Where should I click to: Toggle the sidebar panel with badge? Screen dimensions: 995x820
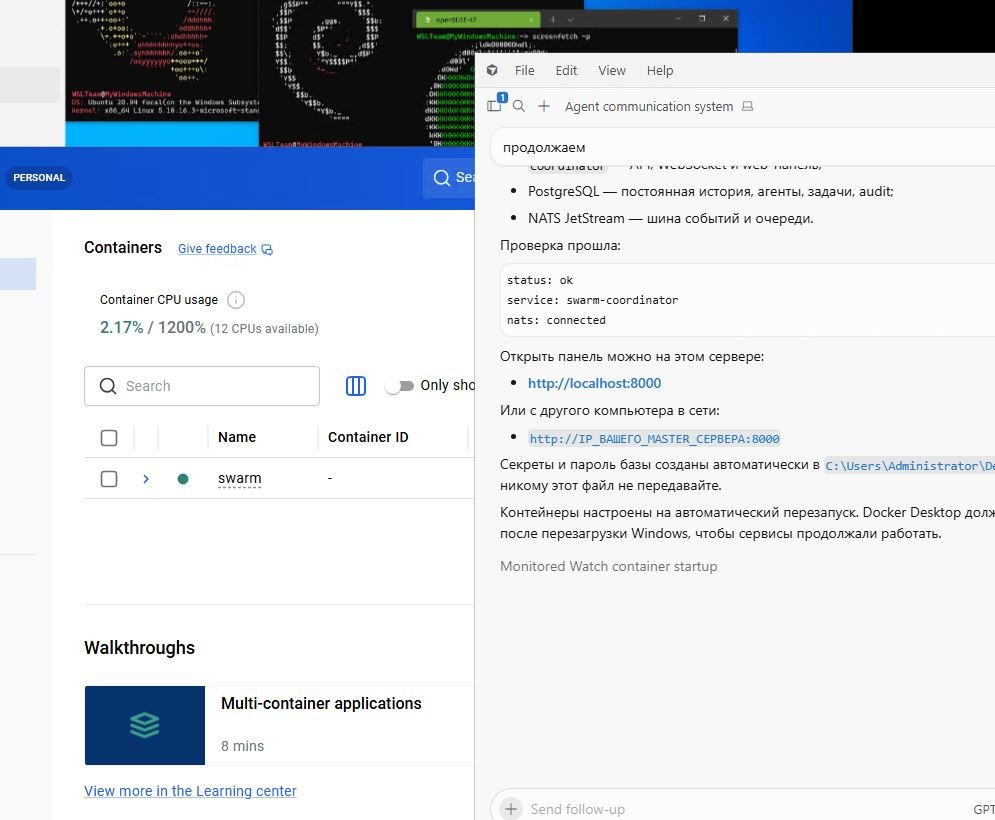click(x=494, y=106)
